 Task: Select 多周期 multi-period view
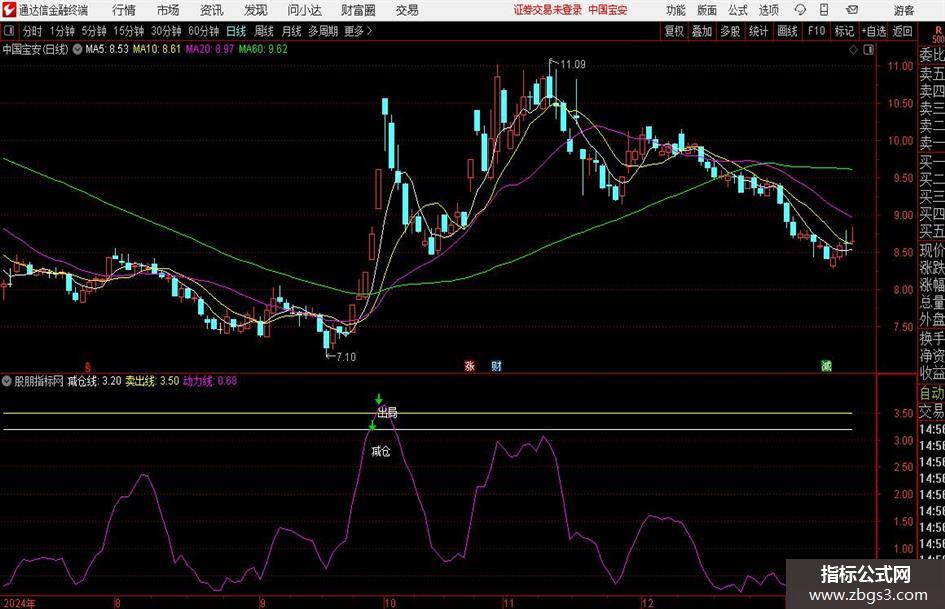(x=322, y=31)
